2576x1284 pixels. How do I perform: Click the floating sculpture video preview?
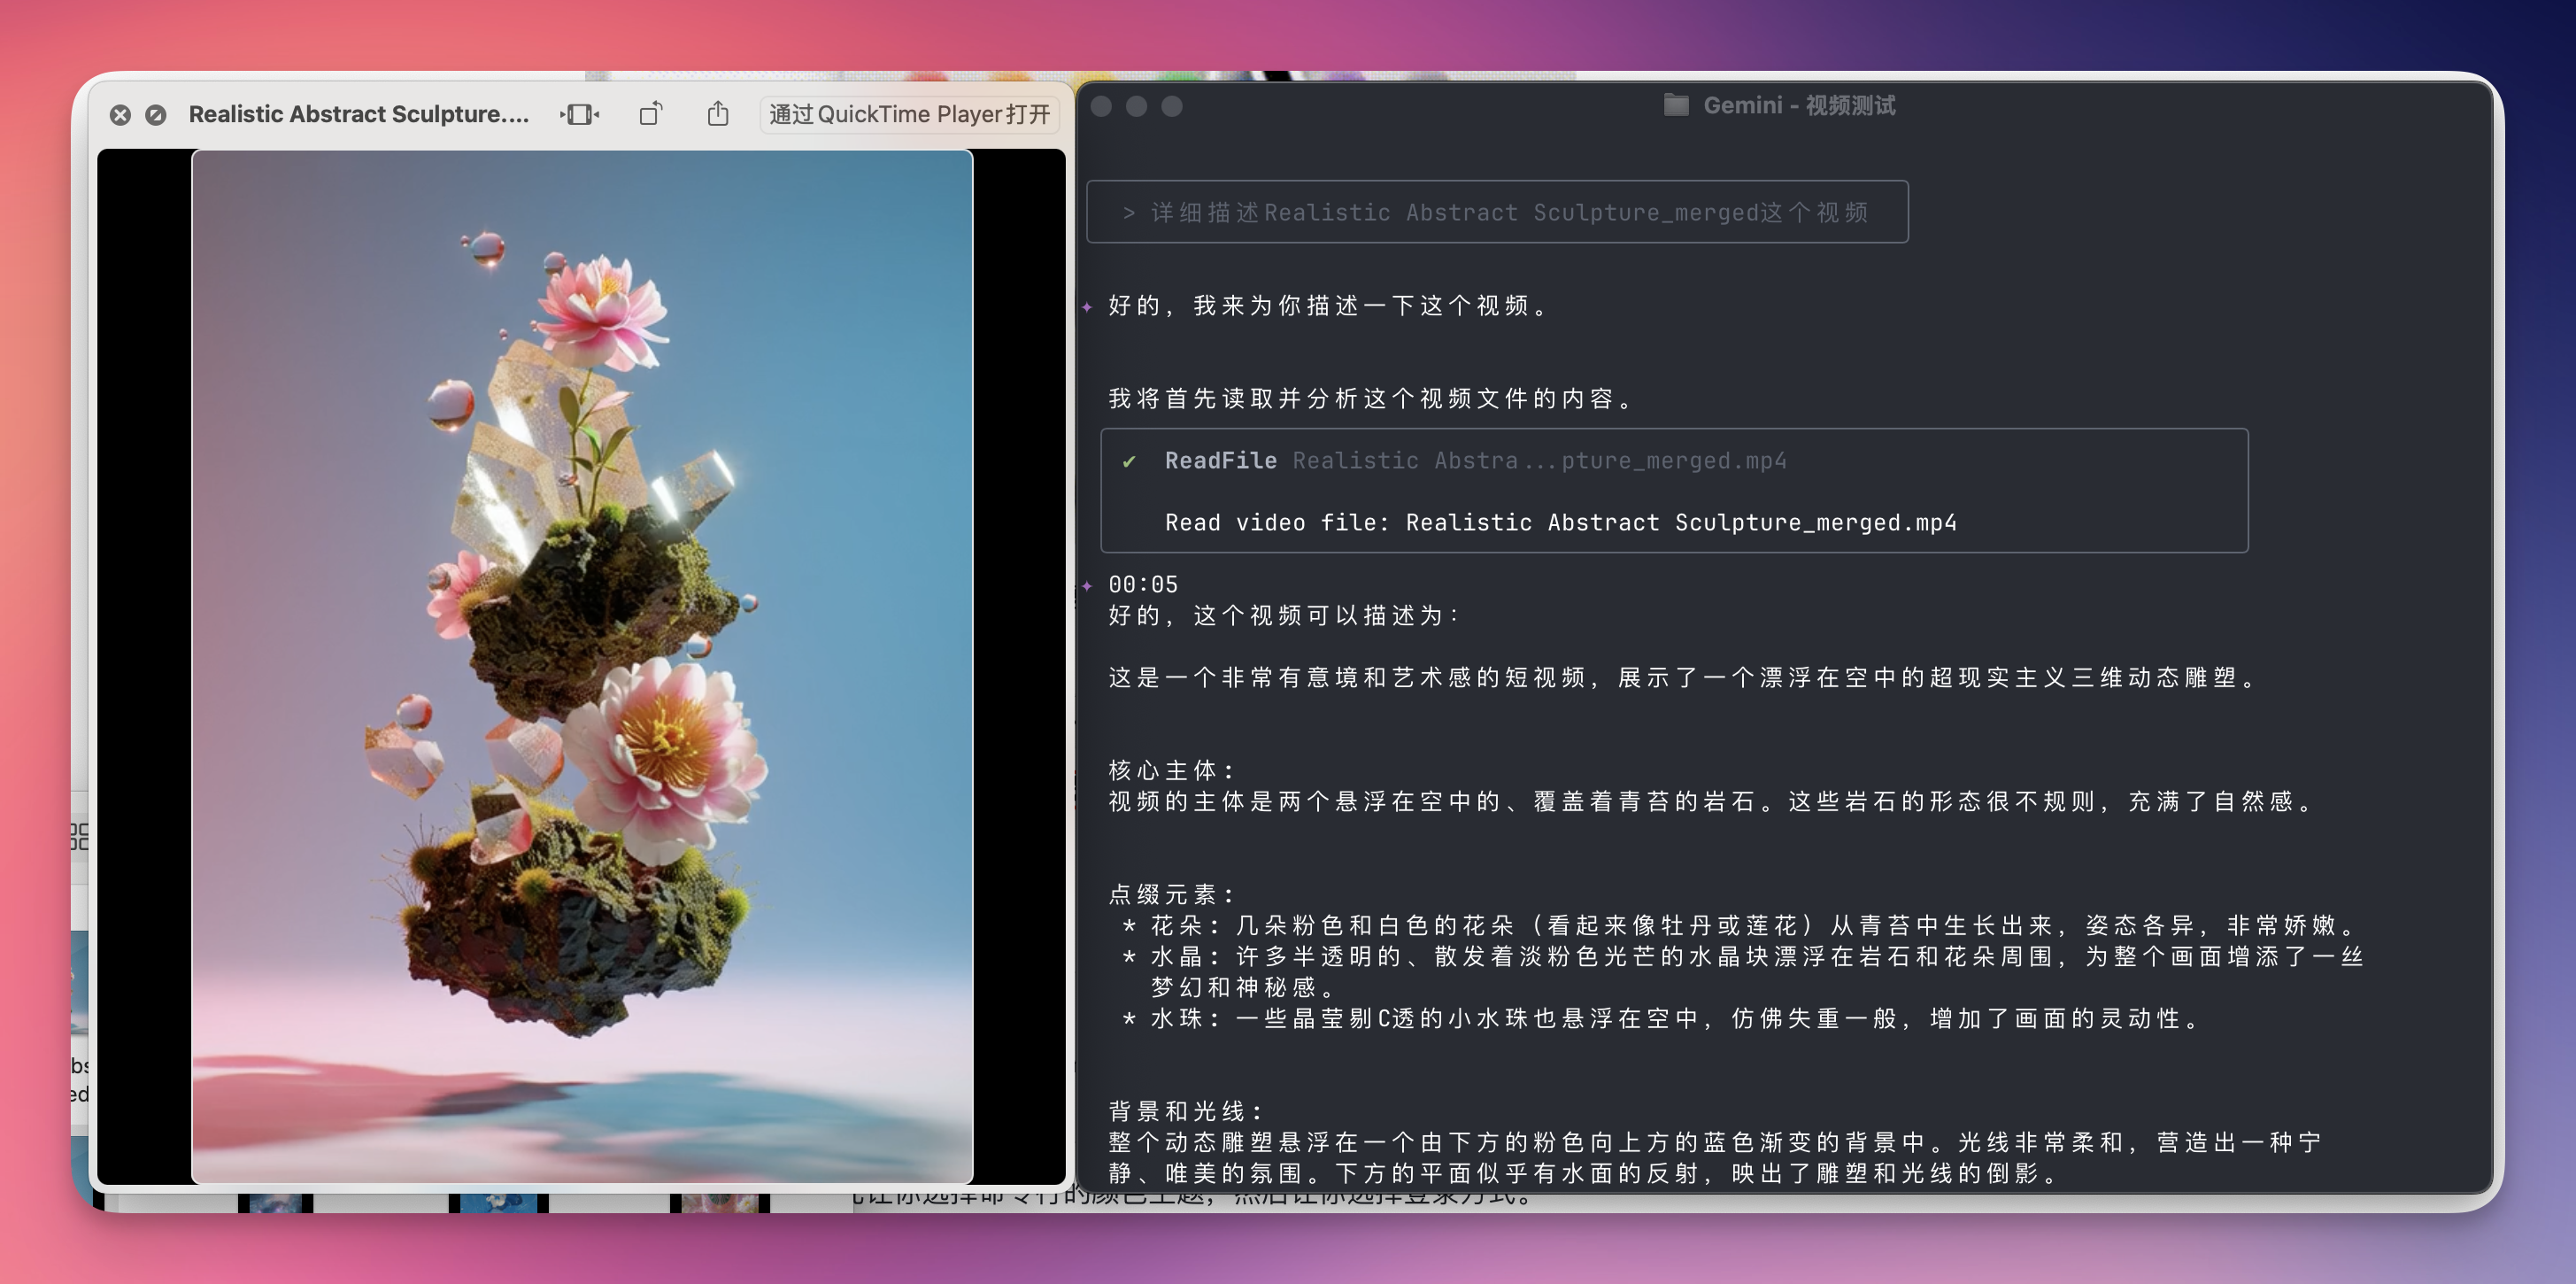pyautogui.click(x=581, y=665)
